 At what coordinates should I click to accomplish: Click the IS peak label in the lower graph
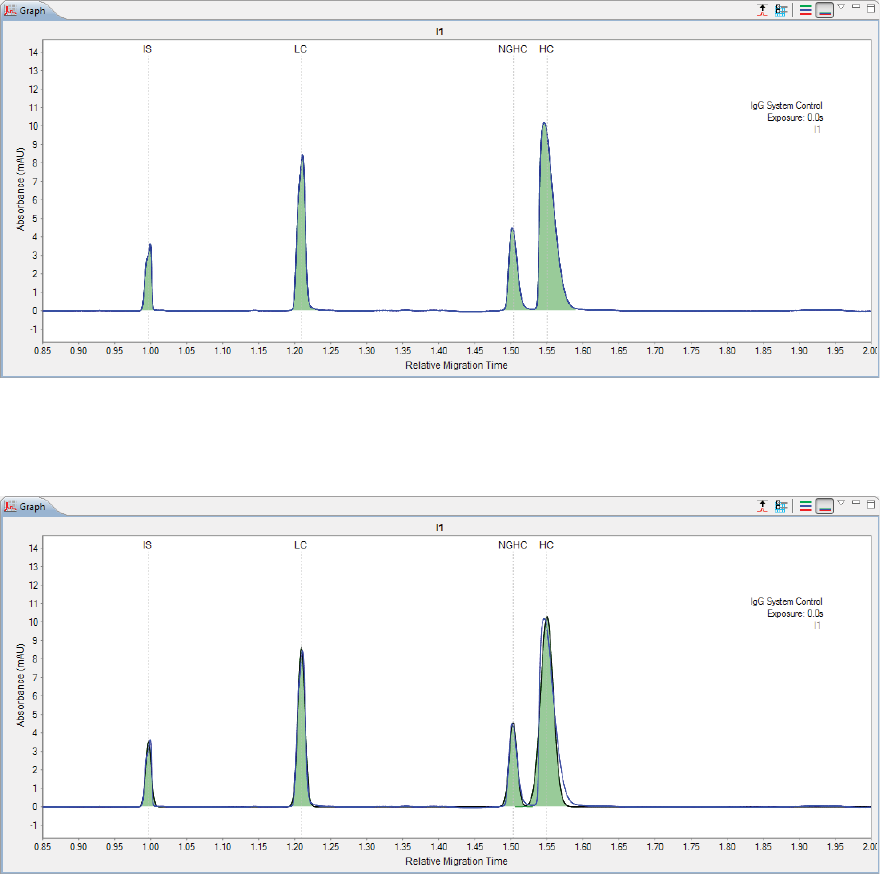click(x=147, y=545)
